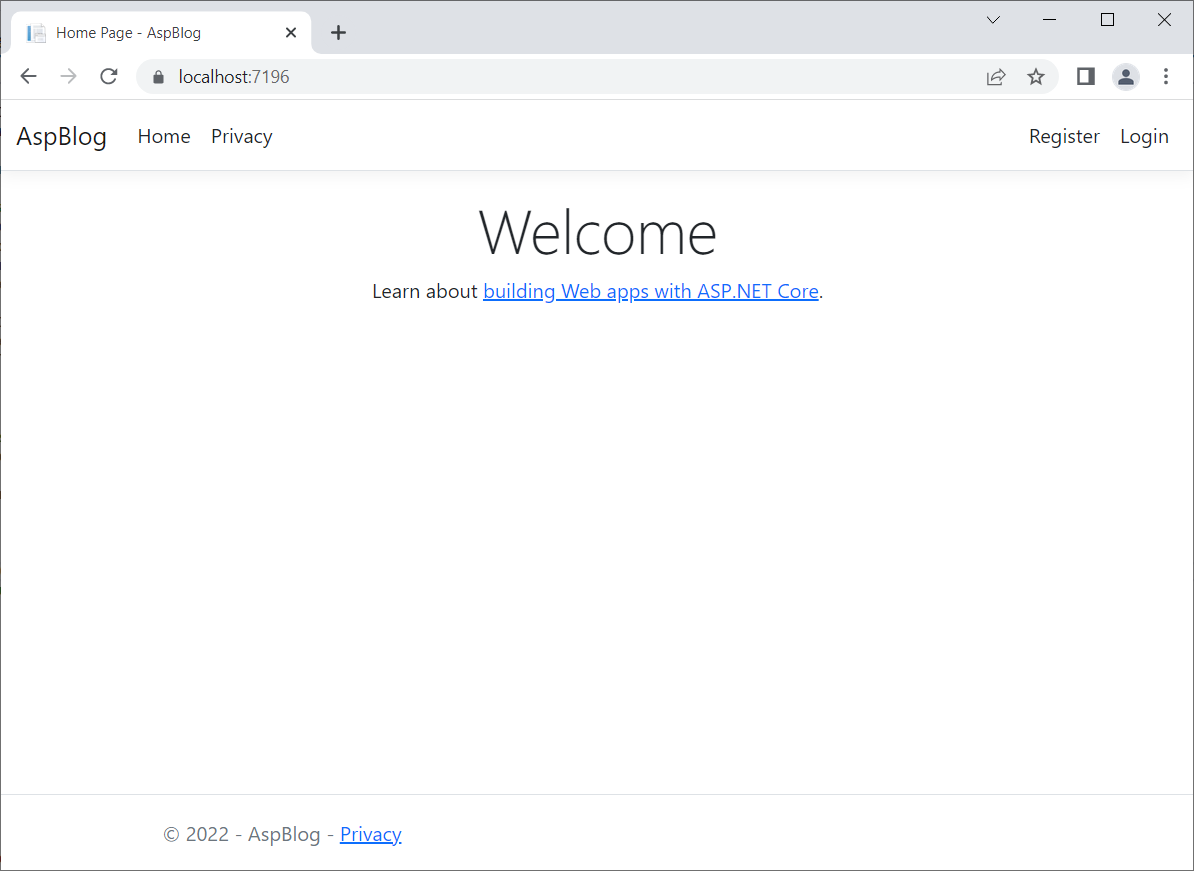Click the Privacy link in the footer
The height and width of the screenshot is (871, 1194).
[x=371, y=834]
